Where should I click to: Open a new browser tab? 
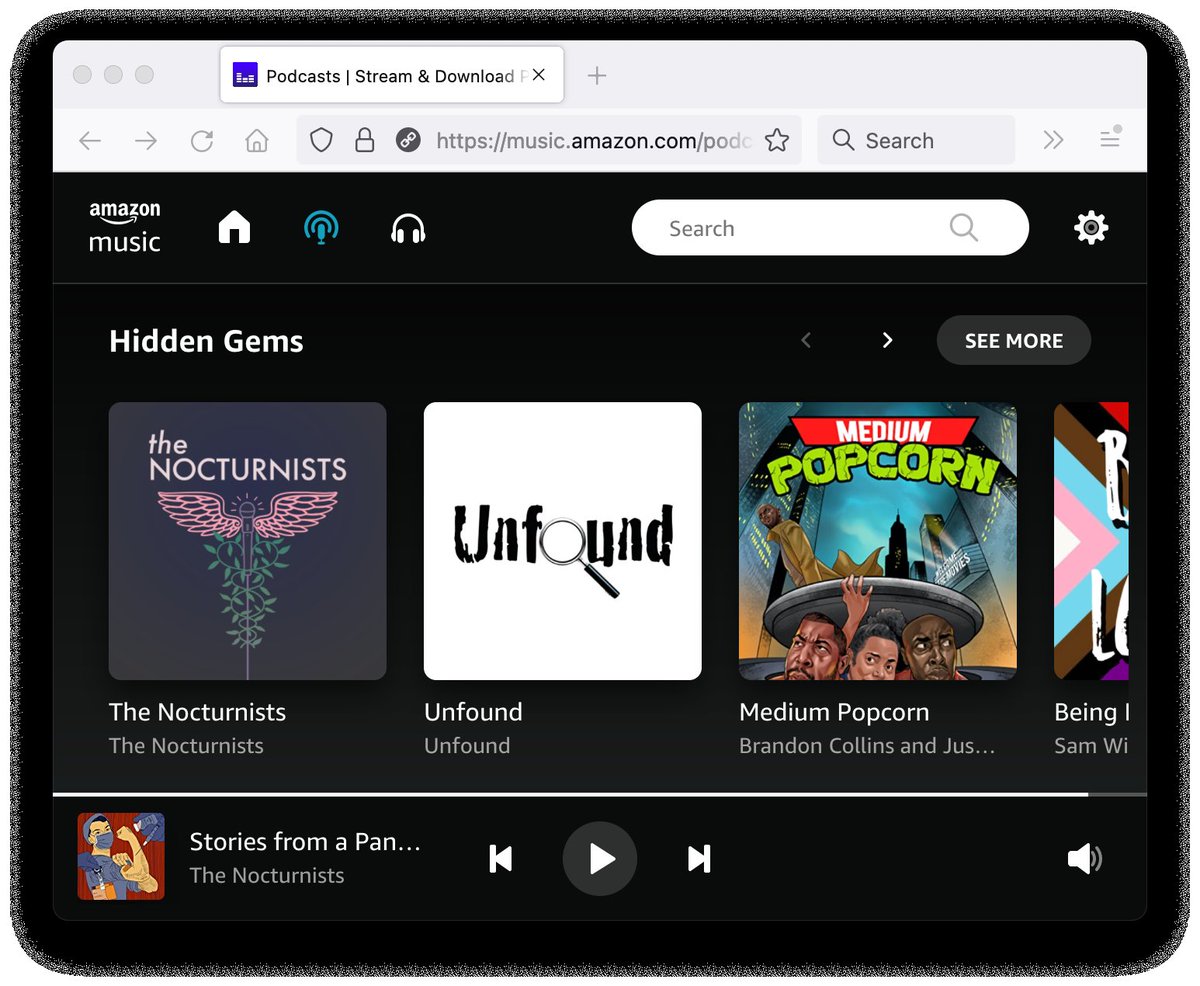597,75
